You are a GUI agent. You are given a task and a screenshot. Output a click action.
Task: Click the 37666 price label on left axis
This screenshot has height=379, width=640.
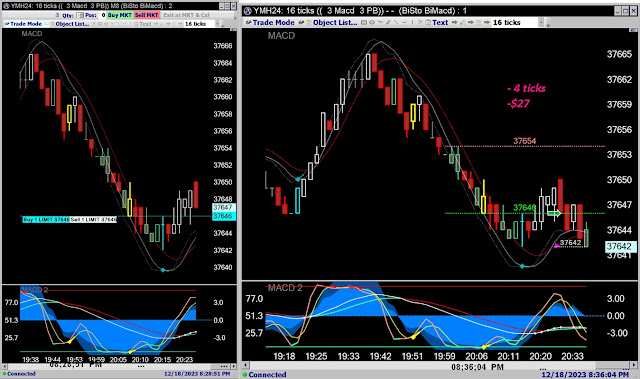[x=223, y=46]
